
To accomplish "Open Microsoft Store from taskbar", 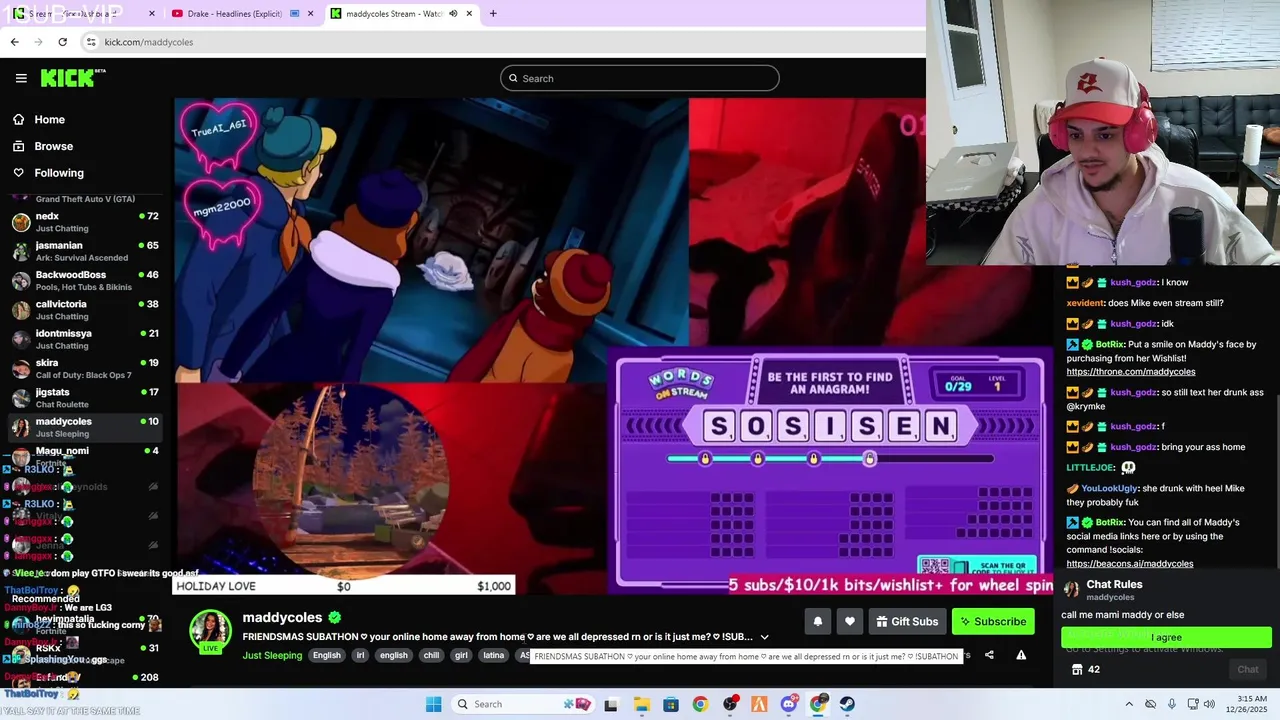I will point(671,704).
